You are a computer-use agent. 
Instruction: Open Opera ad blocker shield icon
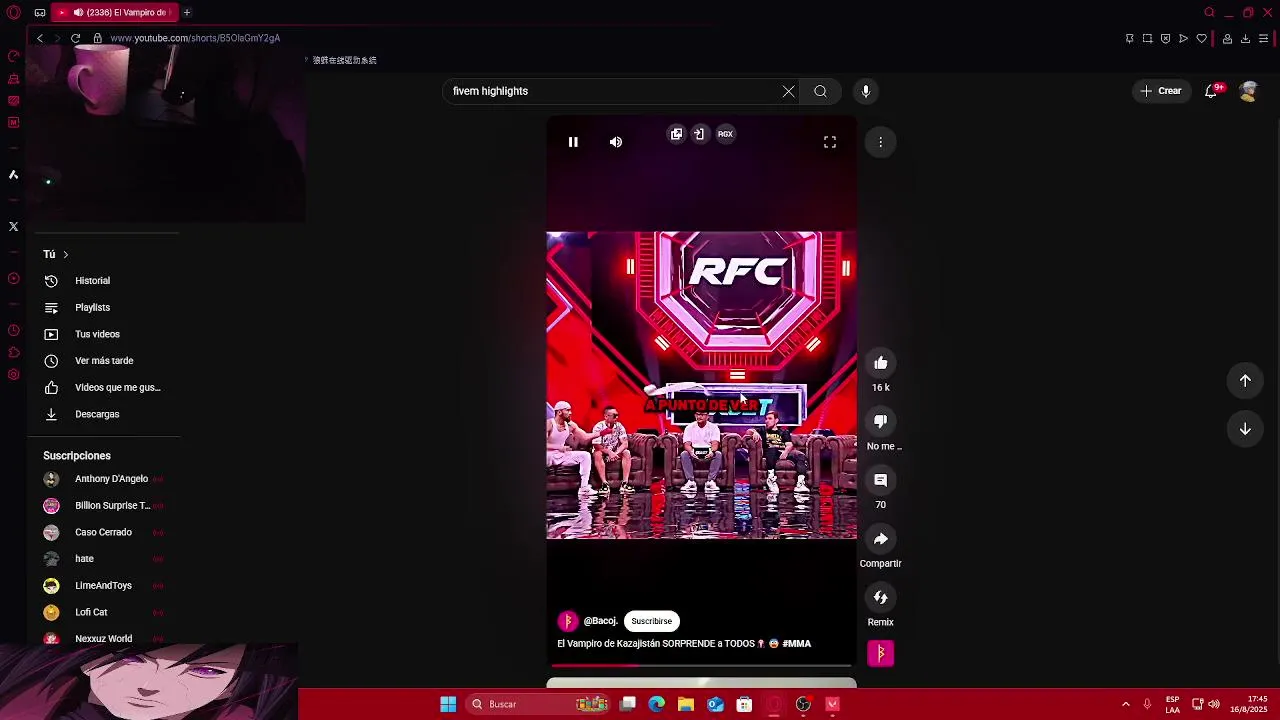pyautogui.click(x=1166, y=39)
